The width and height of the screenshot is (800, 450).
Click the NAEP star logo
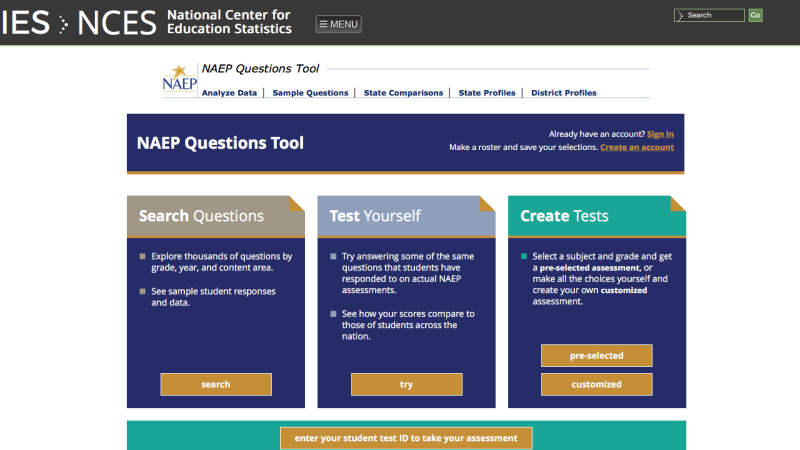point(180,79)
